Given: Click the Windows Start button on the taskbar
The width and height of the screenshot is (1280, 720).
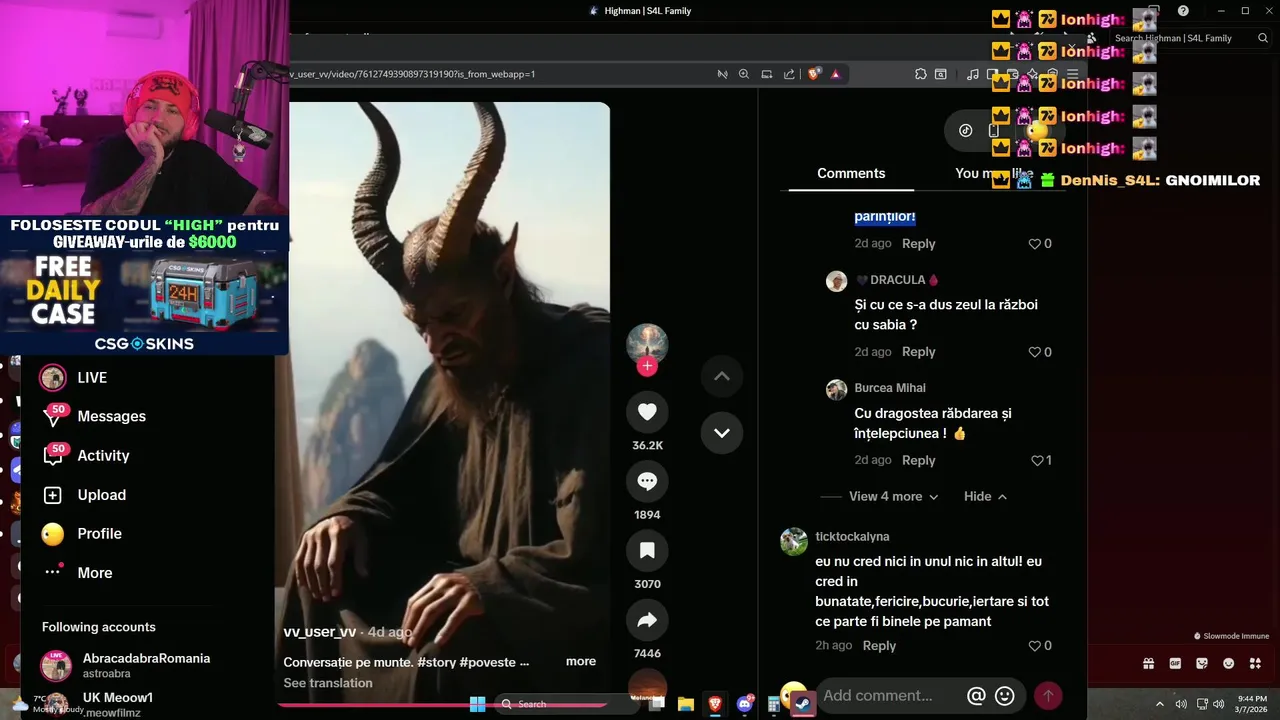Looking at the screenshot, I should click(477, 704).
